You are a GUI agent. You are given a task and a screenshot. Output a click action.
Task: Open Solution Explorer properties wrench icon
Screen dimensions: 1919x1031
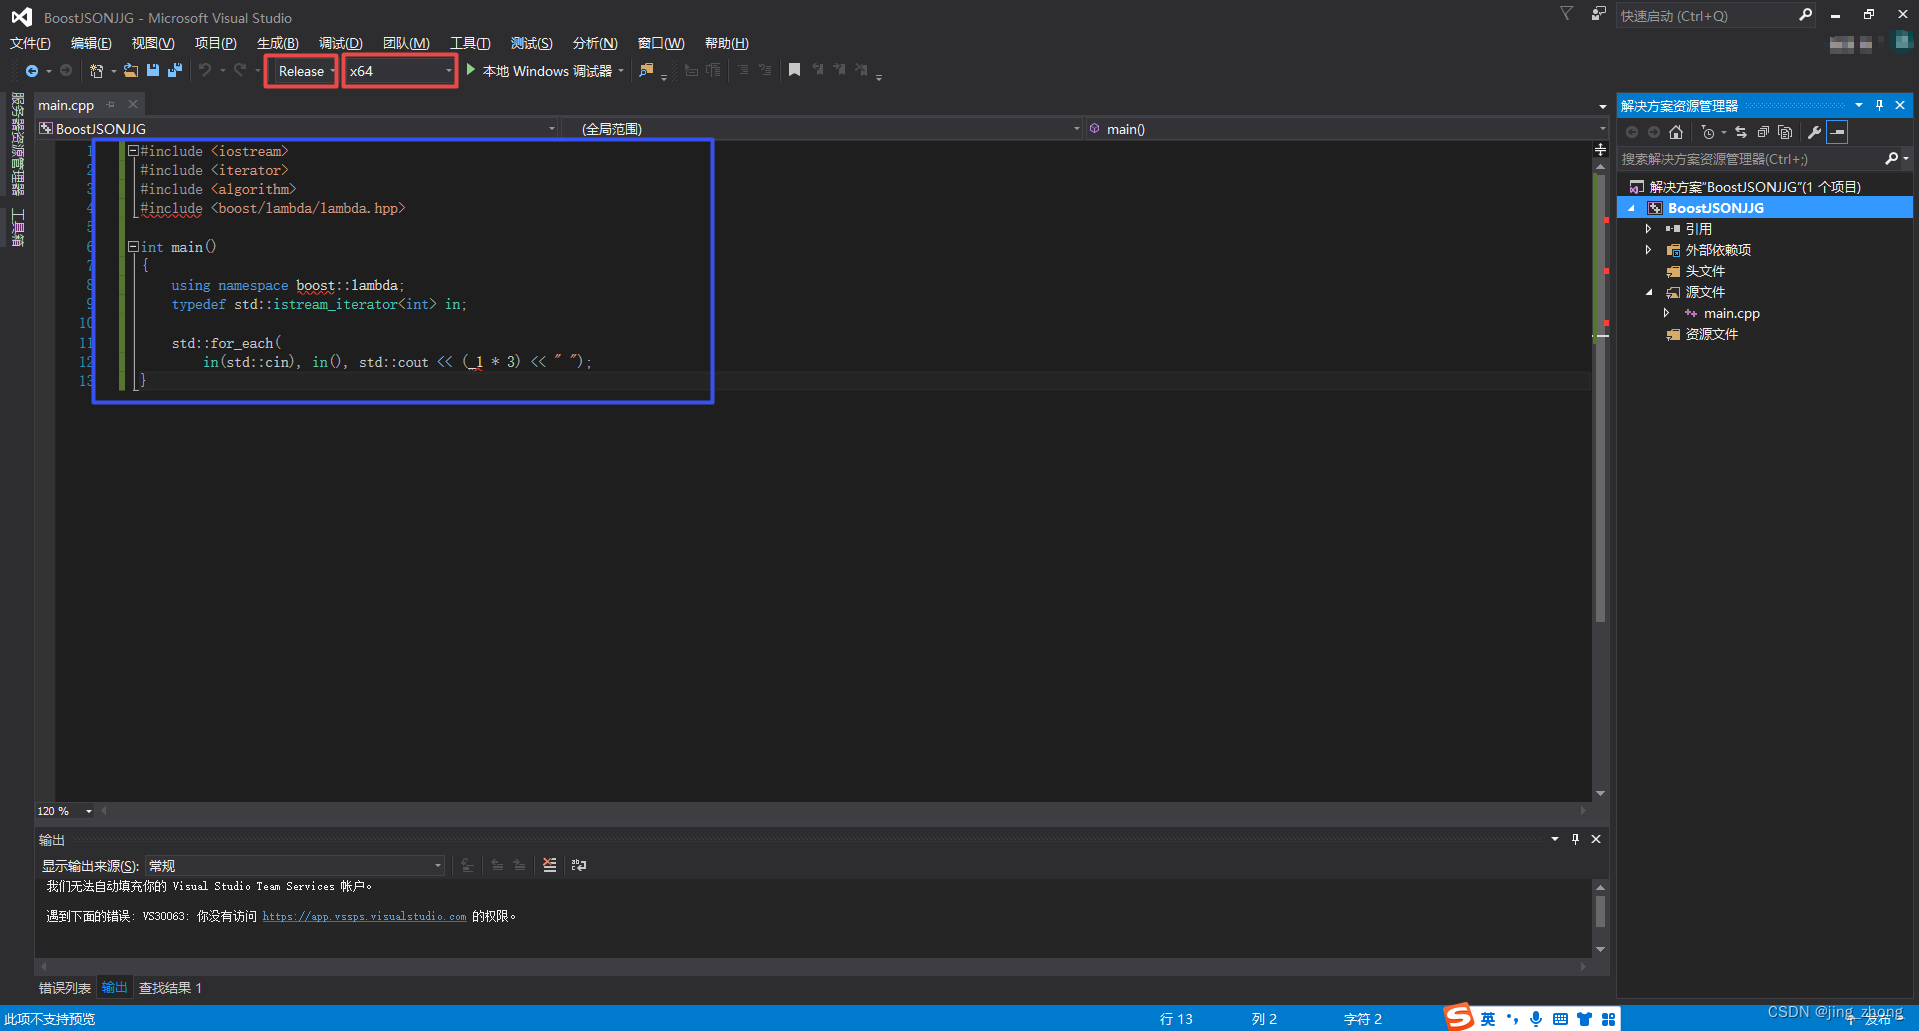(1815, 131)
